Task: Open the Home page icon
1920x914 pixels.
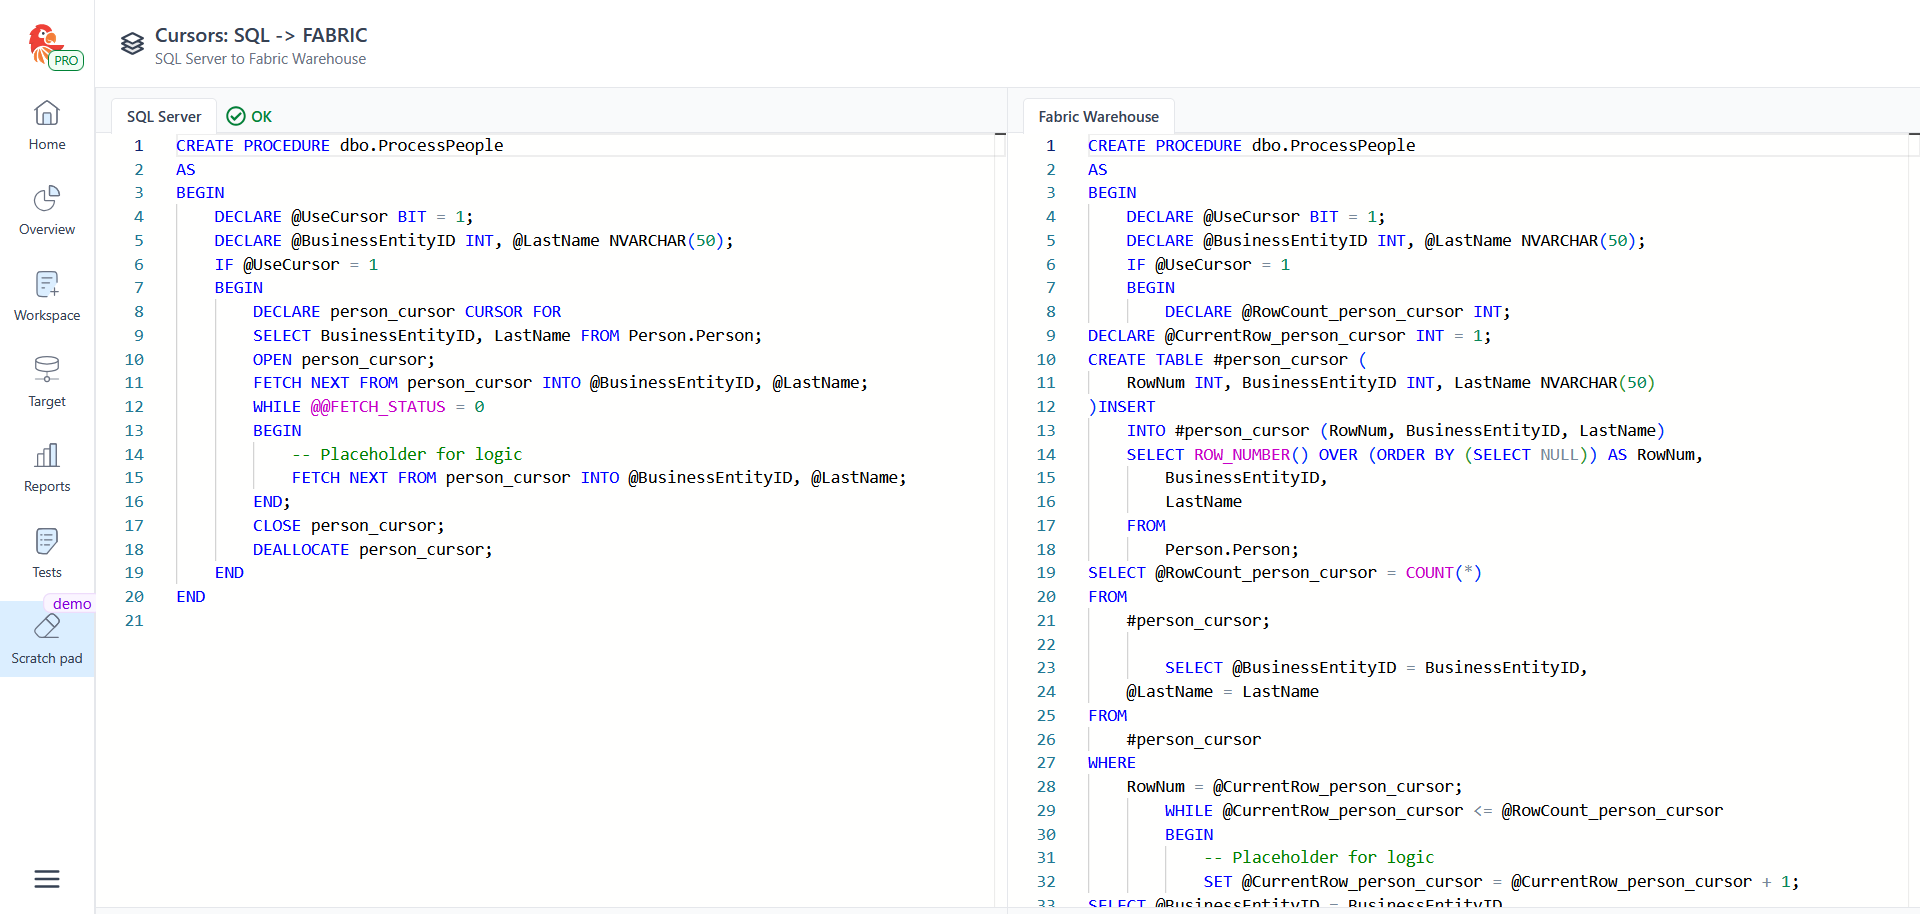Action: point(47,114)
